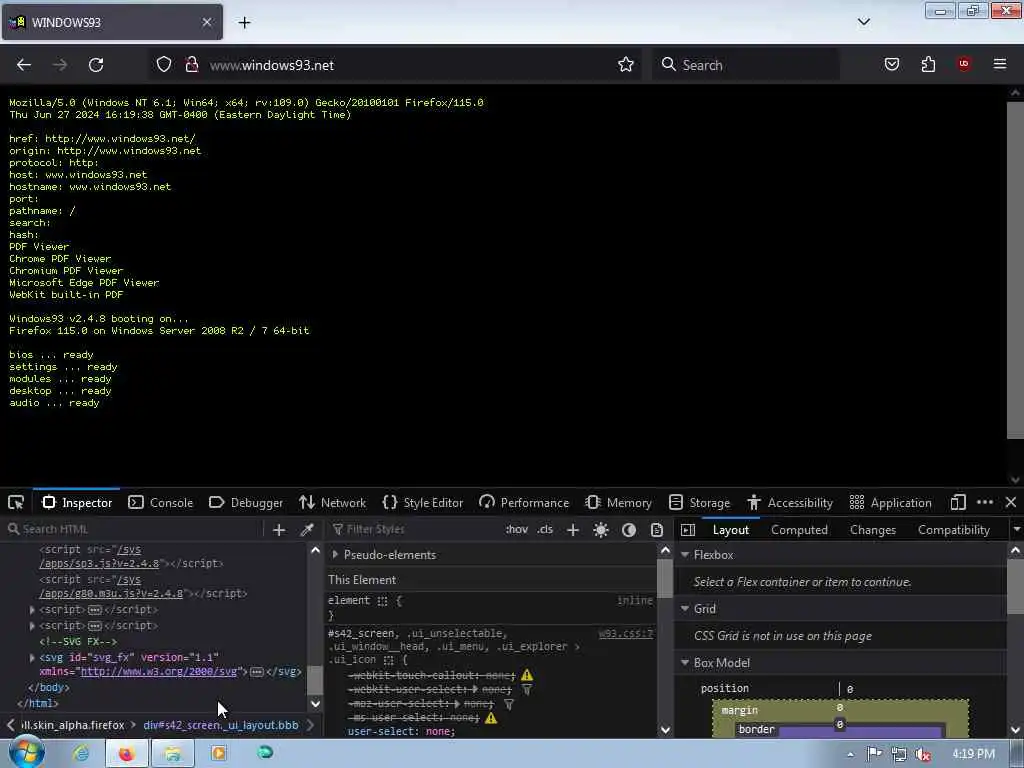
Task: Close the developer tools panel
Action: click(1010, 502)
